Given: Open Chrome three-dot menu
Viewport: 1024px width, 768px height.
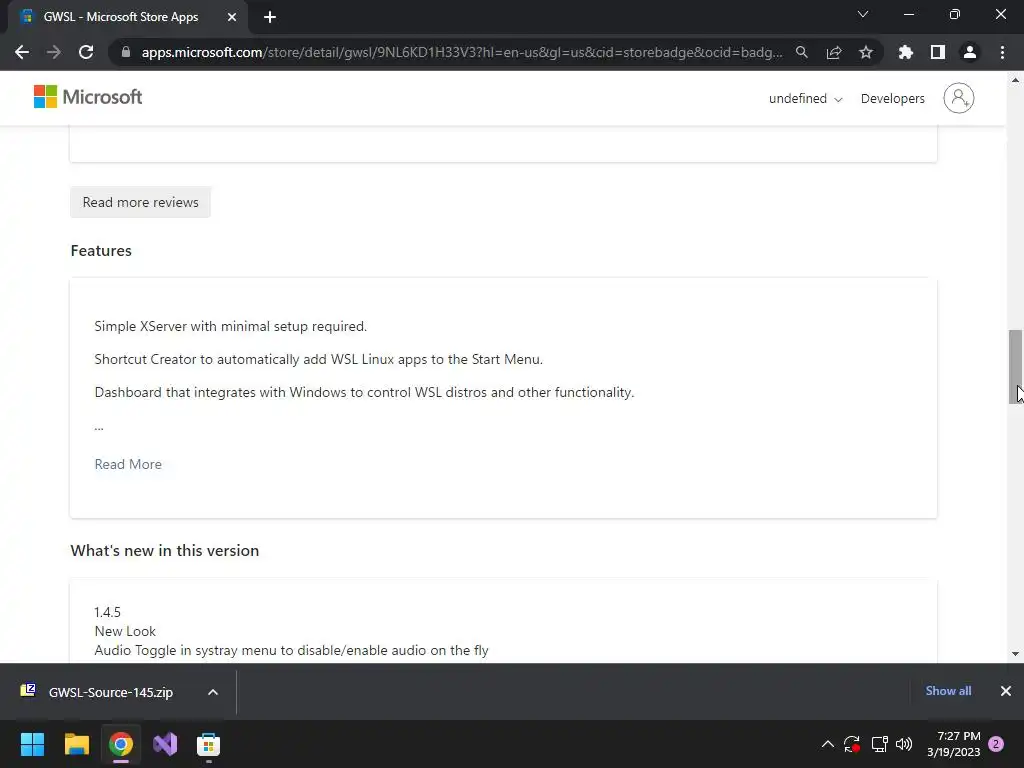Looking at the screenshot, I should [1002, 52].
